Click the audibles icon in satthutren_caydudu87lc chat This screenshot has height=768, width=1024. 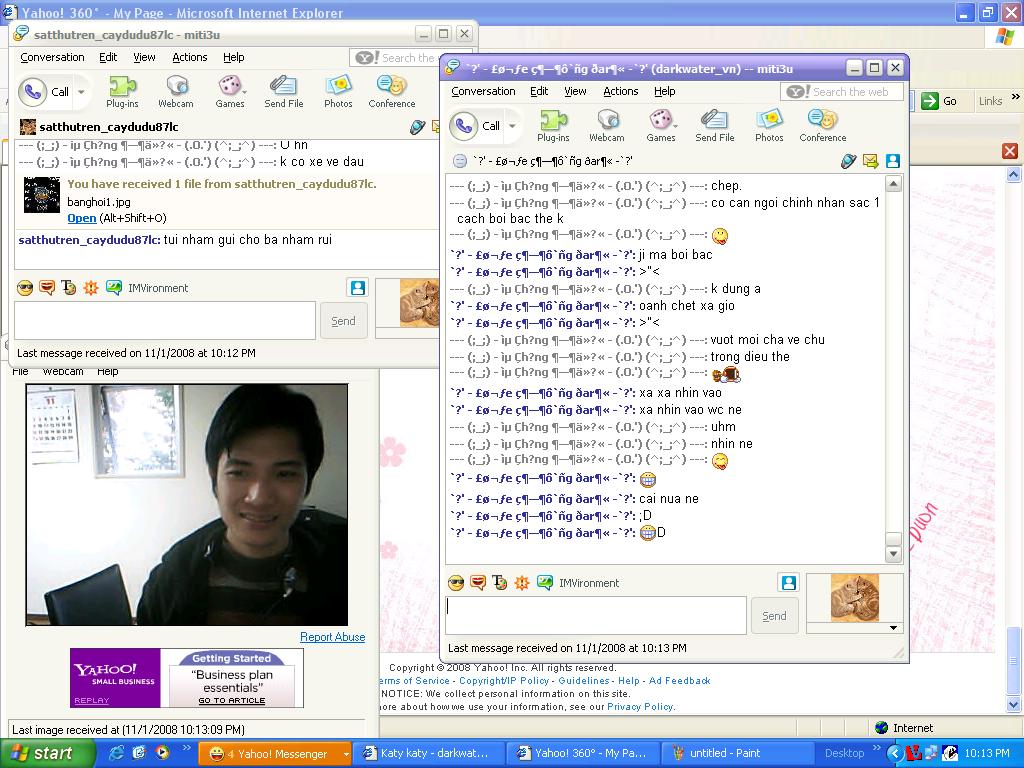click(47, 288)
